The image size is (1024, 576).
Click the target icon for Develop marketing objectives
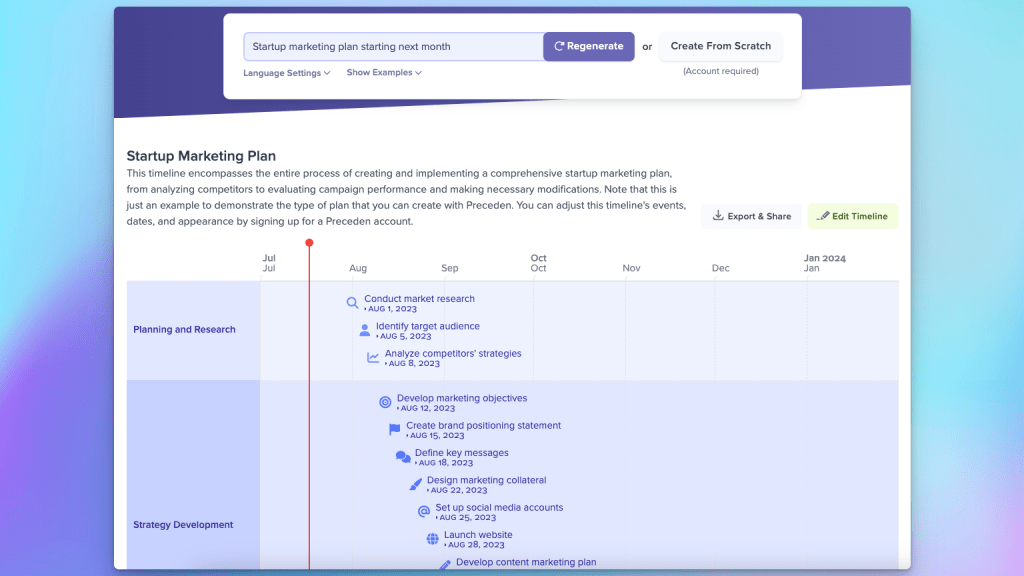[385, 402]
